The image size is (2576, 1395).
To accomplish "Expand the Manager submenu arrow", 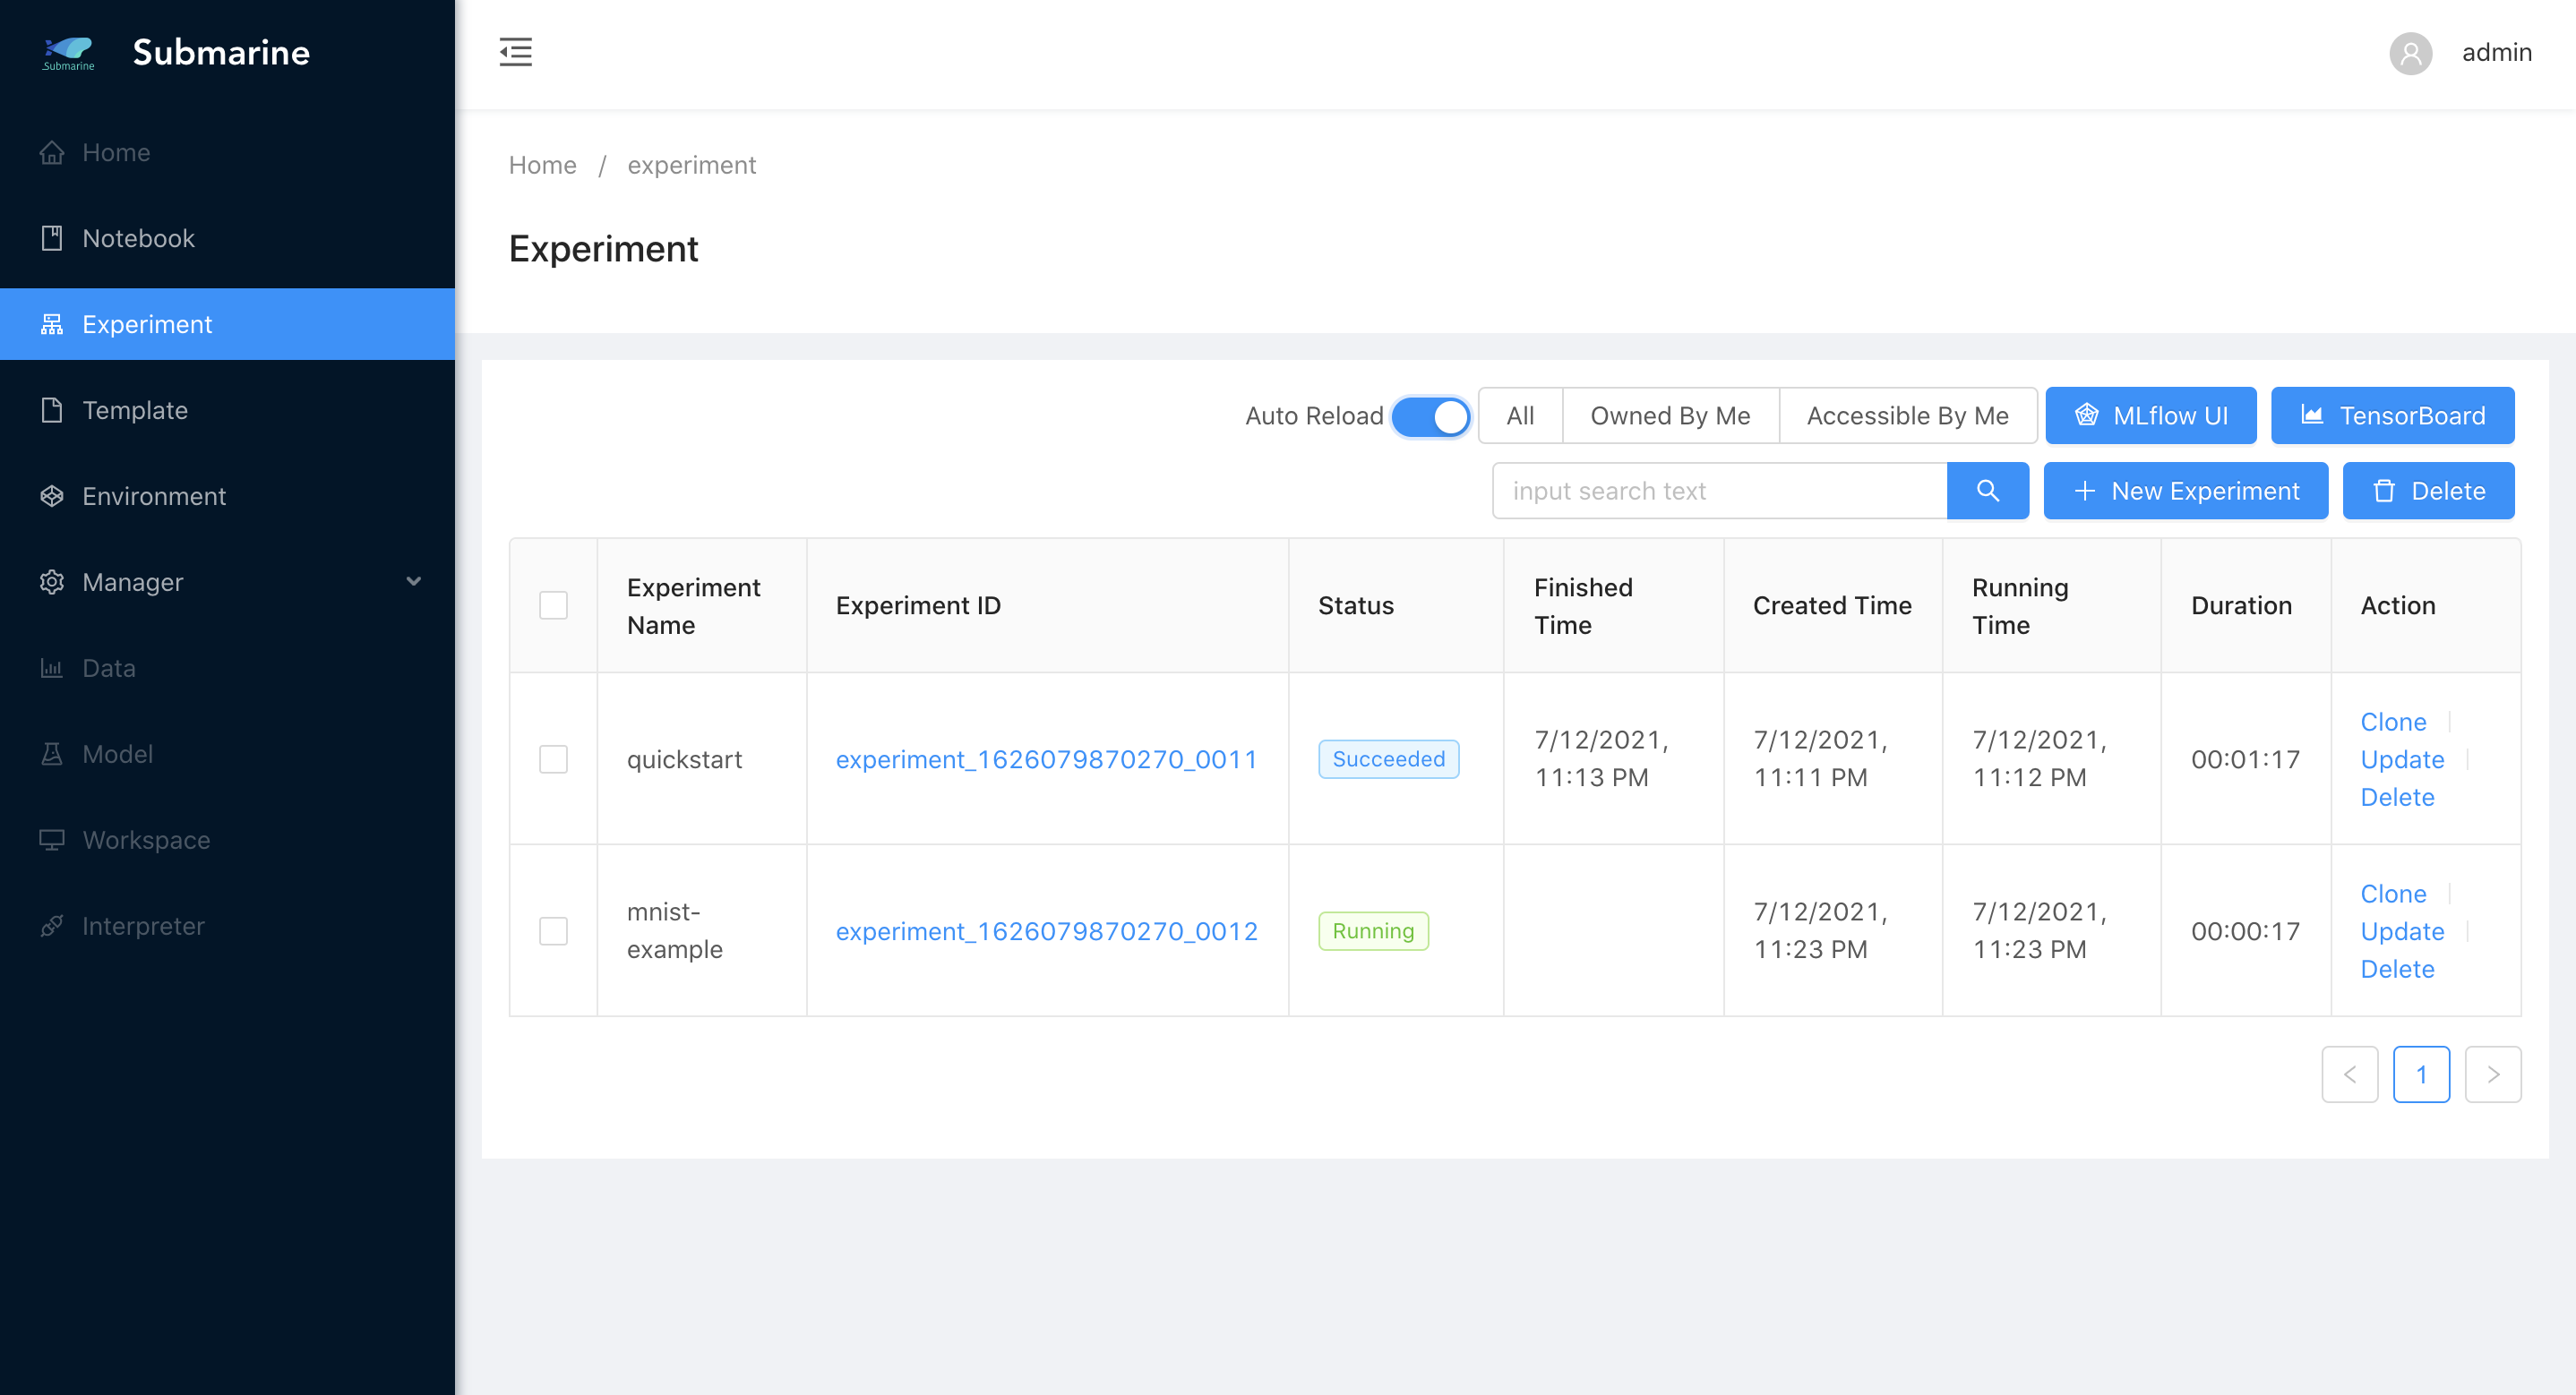I will point(413,582).
